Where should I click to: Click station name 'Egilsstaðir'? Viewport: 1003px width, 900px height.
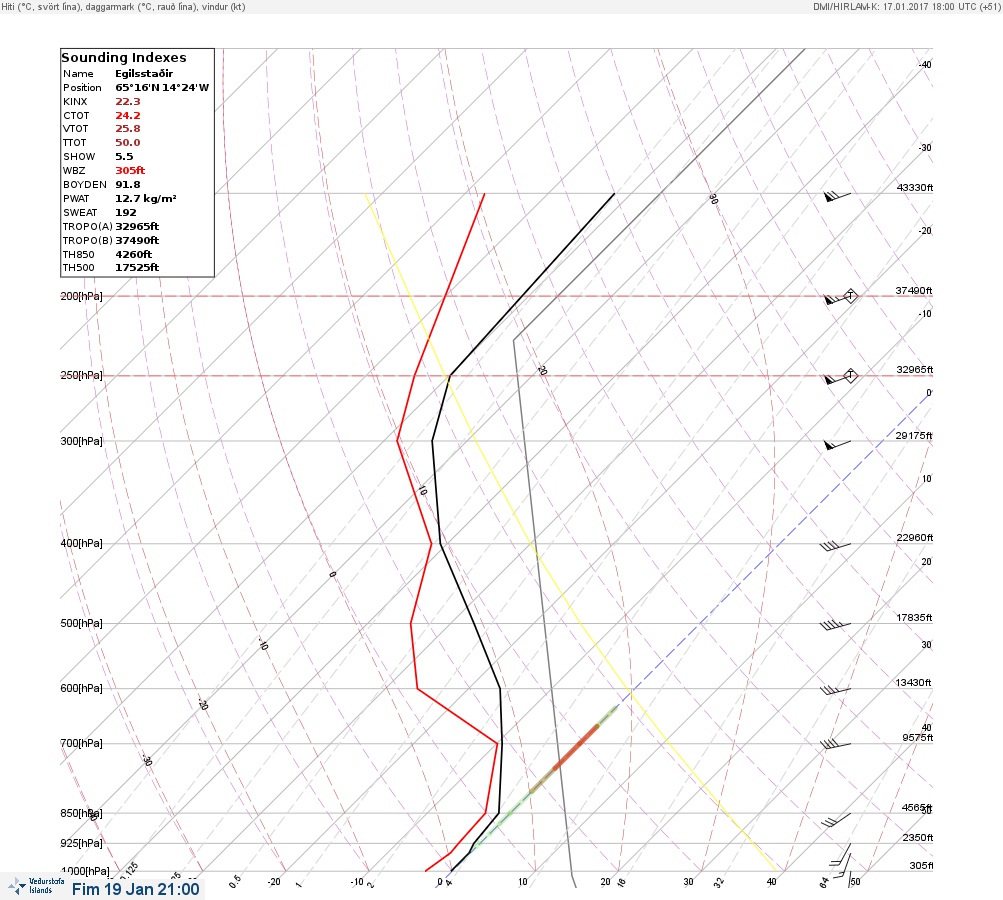144,74
